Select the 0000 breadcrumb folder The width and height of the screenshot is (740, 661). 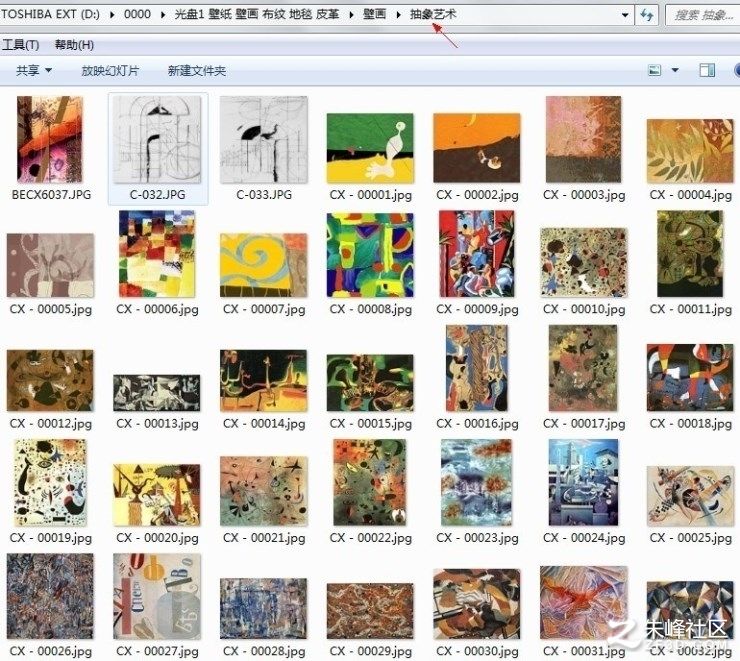click(x=137, y=14)
